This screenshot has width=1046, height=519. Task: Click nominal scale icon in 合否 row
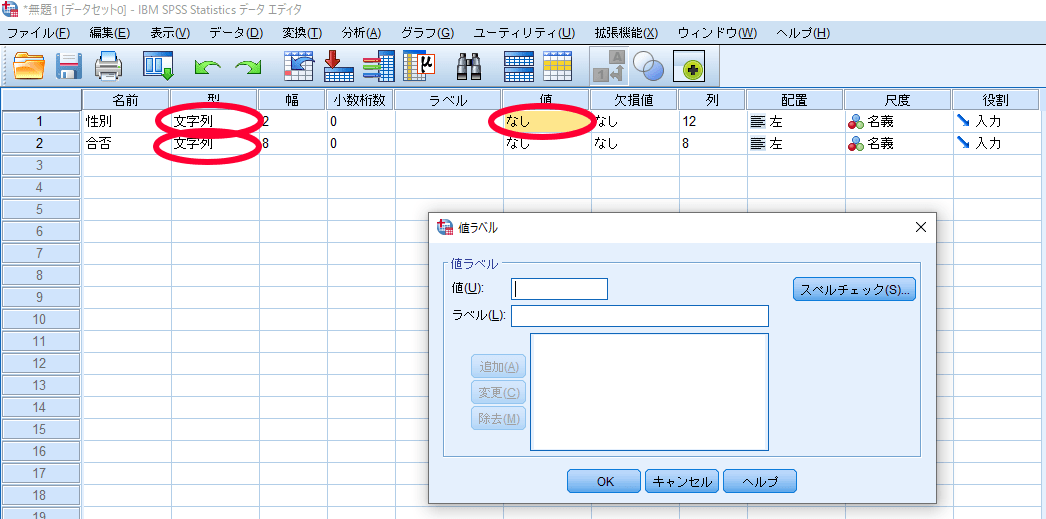click(x=856, y=143)
